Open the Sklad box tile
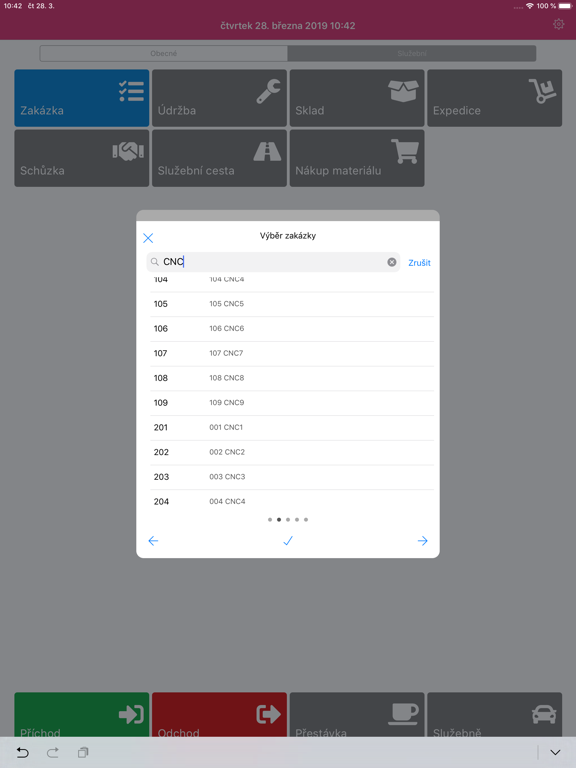Screen dimensions: 576x768 [357, 98]
